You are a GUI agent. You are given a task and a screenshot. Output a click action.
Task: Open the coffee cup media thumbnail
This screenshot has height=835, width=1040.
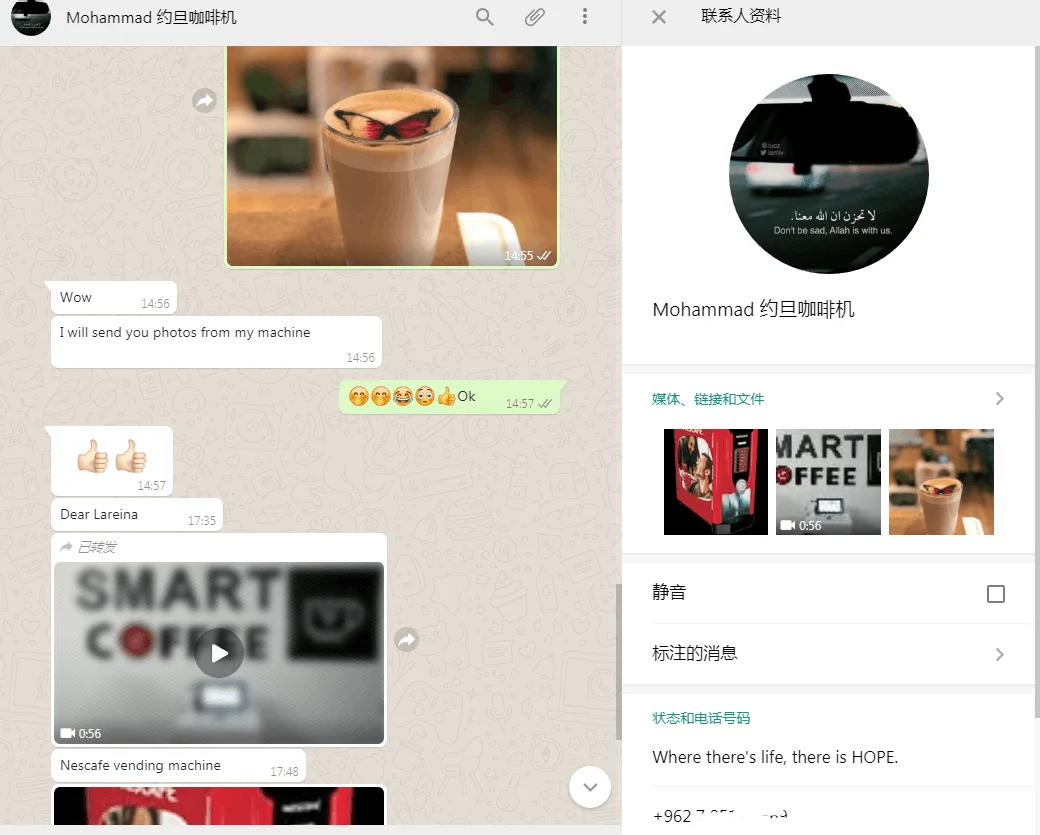(x=941, y=482)
